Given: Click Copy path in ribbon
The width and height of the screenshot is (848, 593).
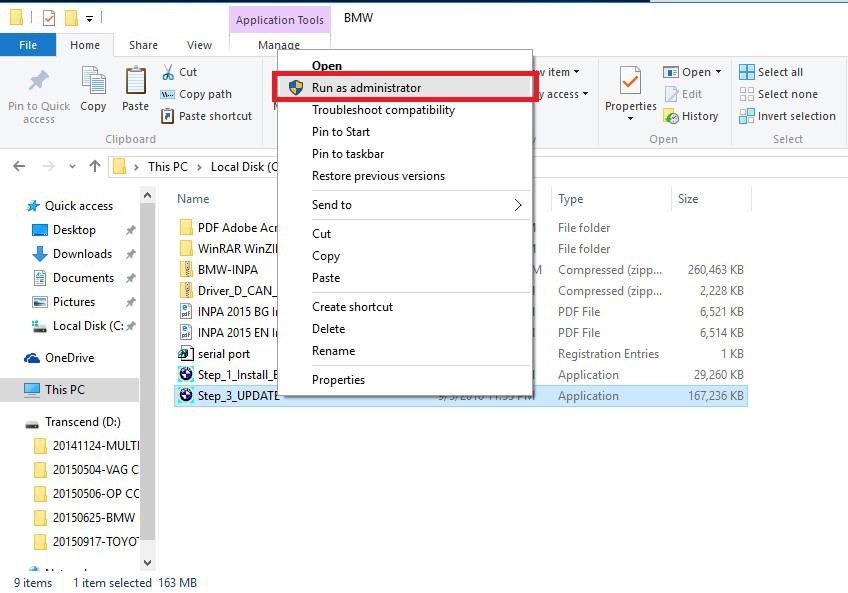Looking at the screenshot, I should 196,94.
